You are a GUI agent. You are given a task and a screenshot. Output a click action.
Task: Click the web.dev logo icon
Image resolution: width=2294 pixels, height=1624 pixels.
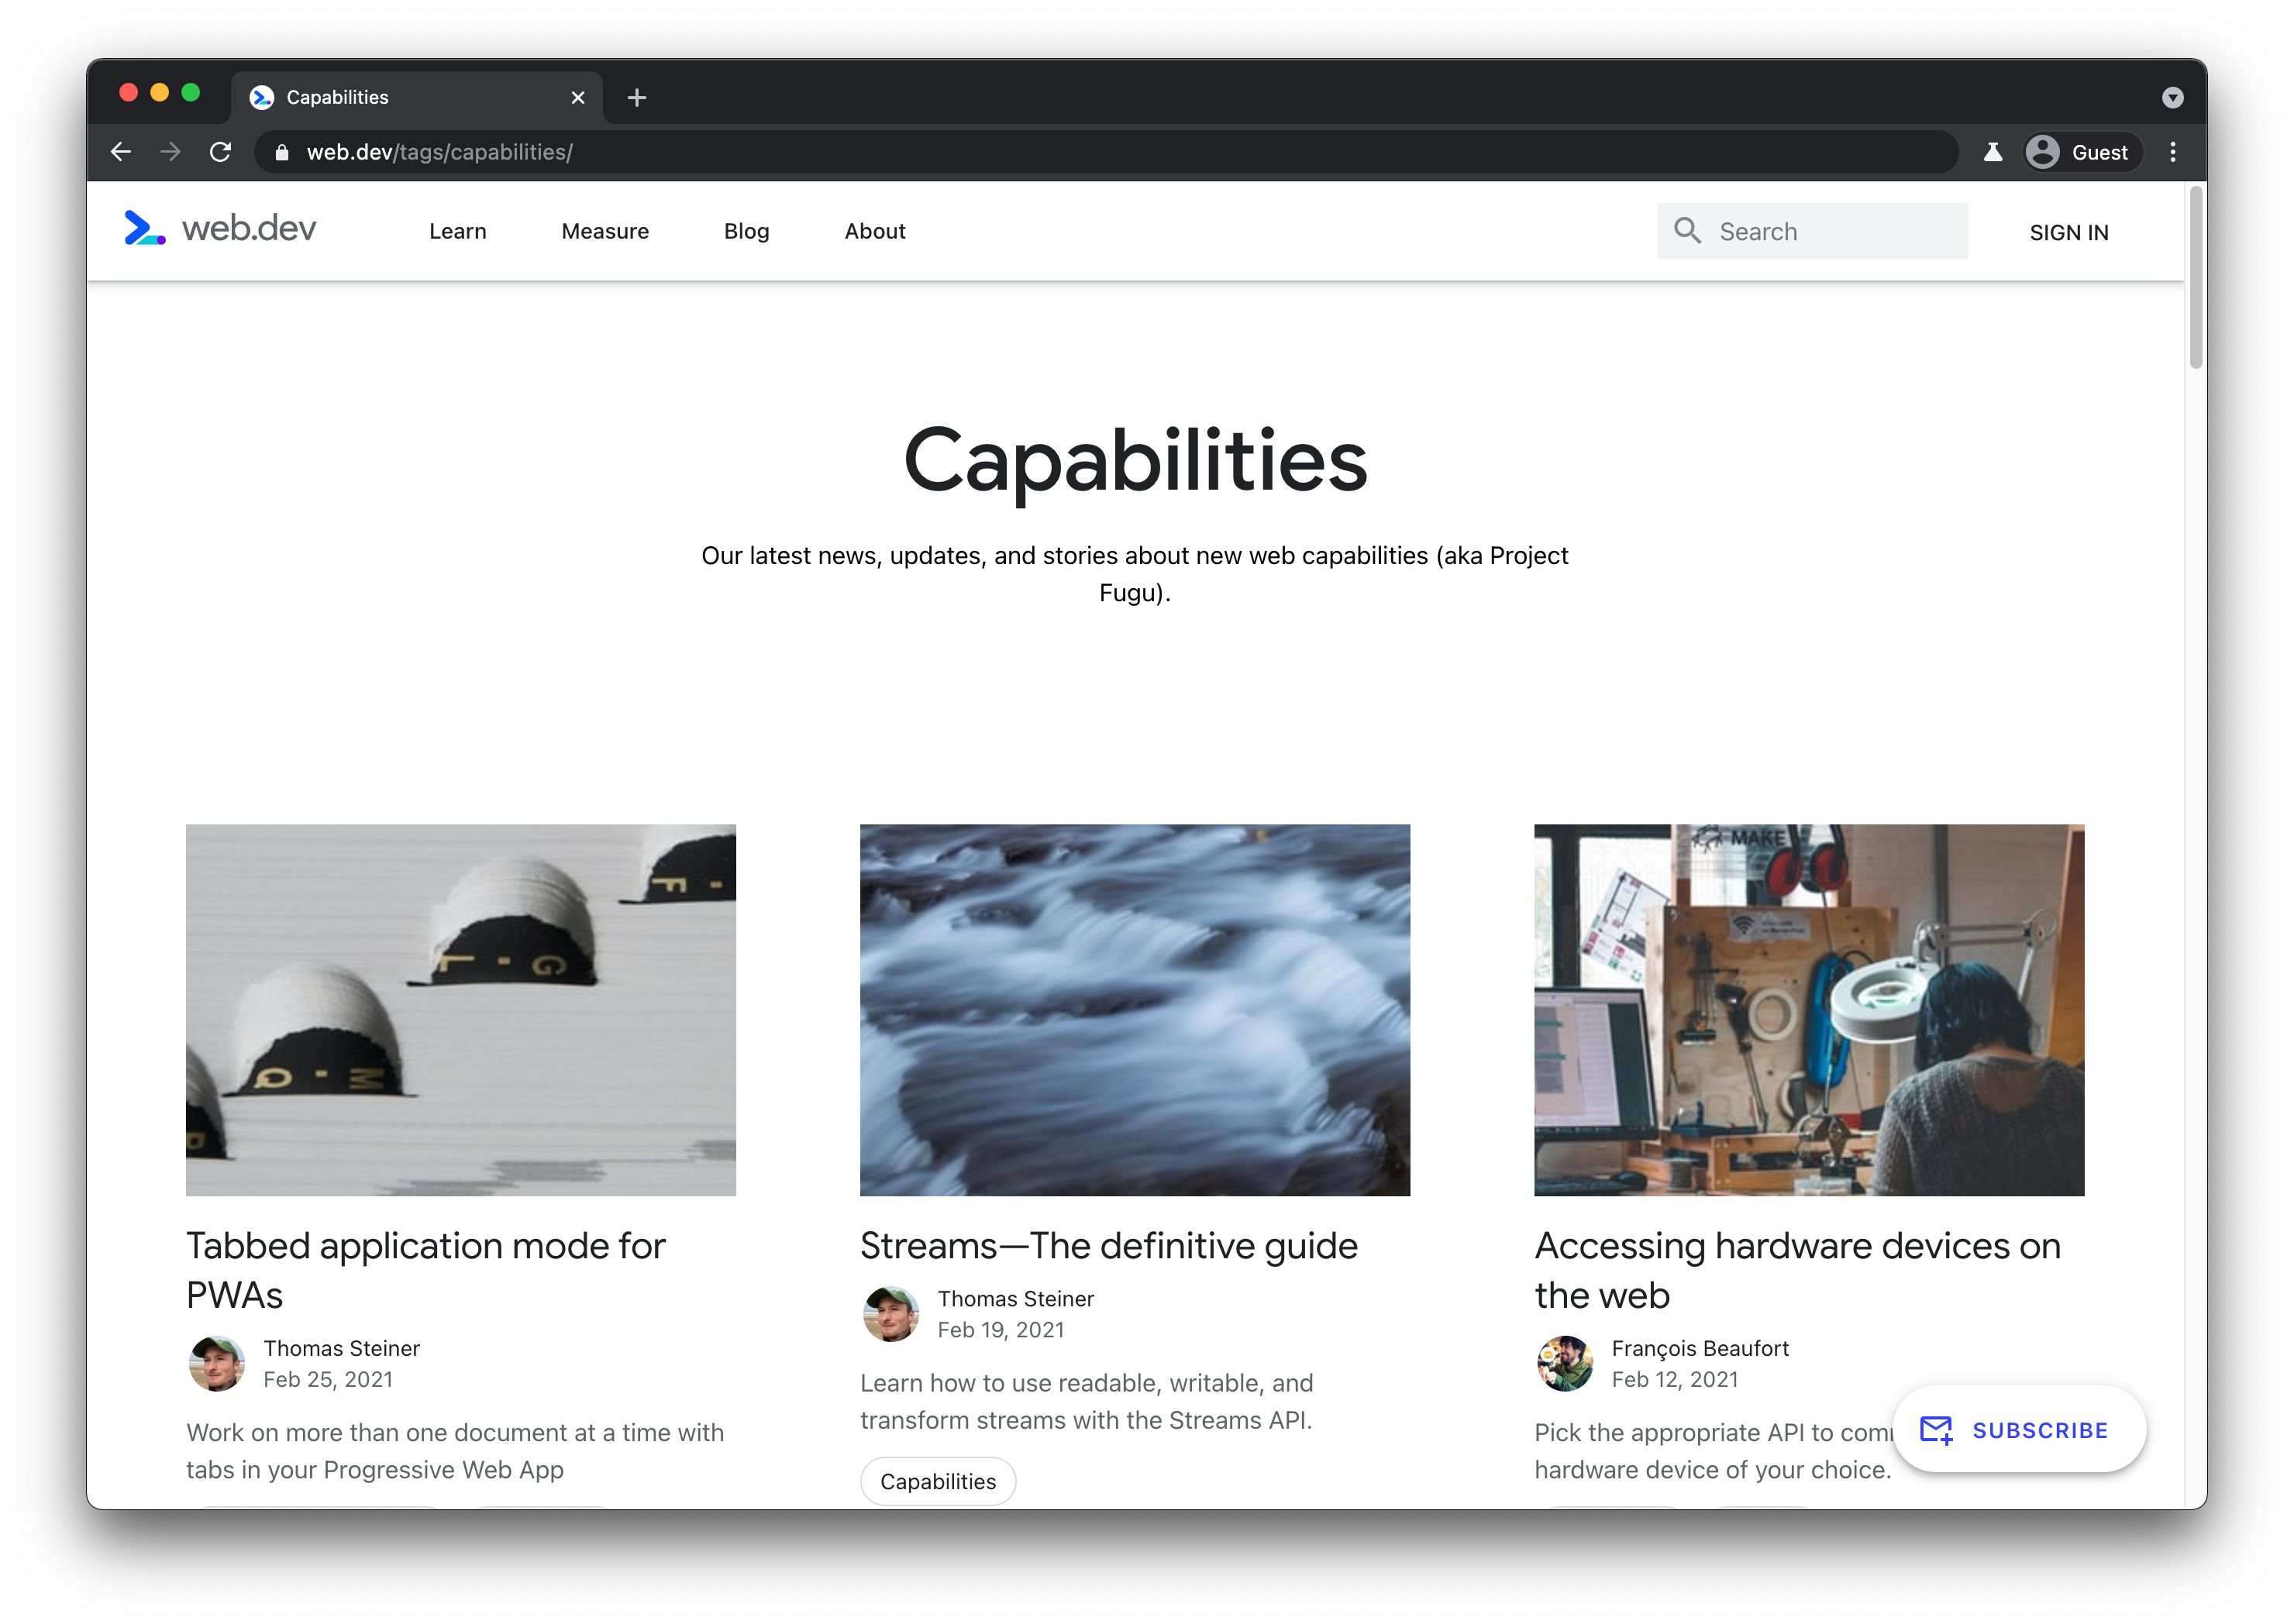coord(144,230)
